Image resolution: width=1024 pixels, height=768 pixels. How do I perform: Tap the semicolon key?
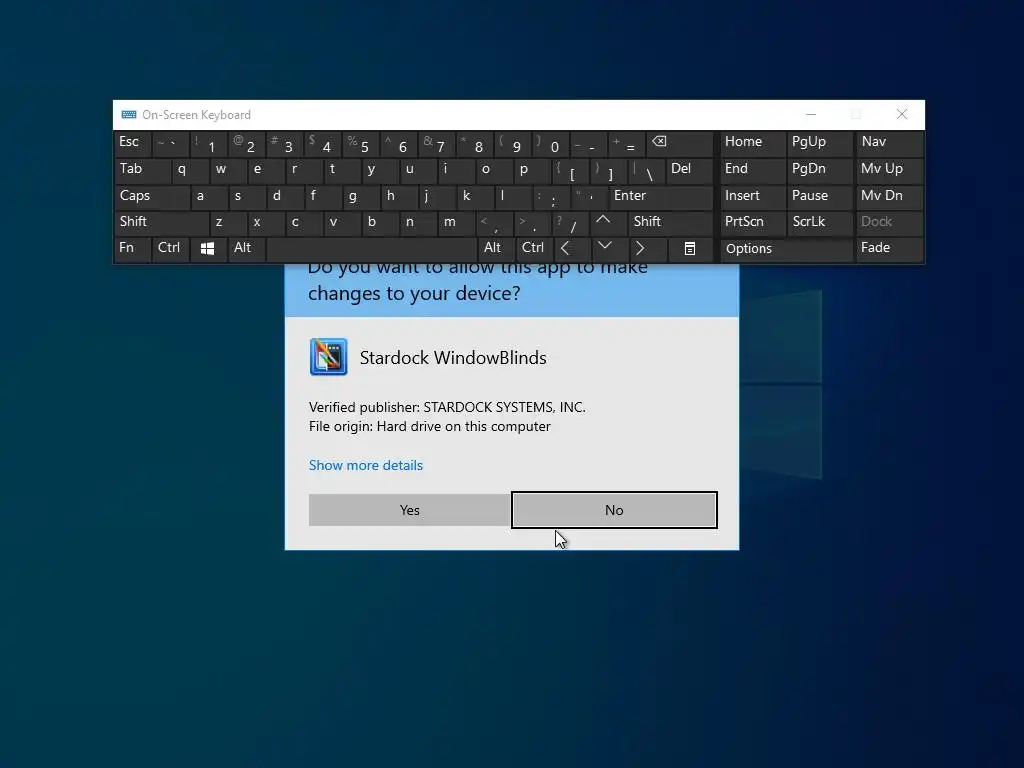click(551, 196)
